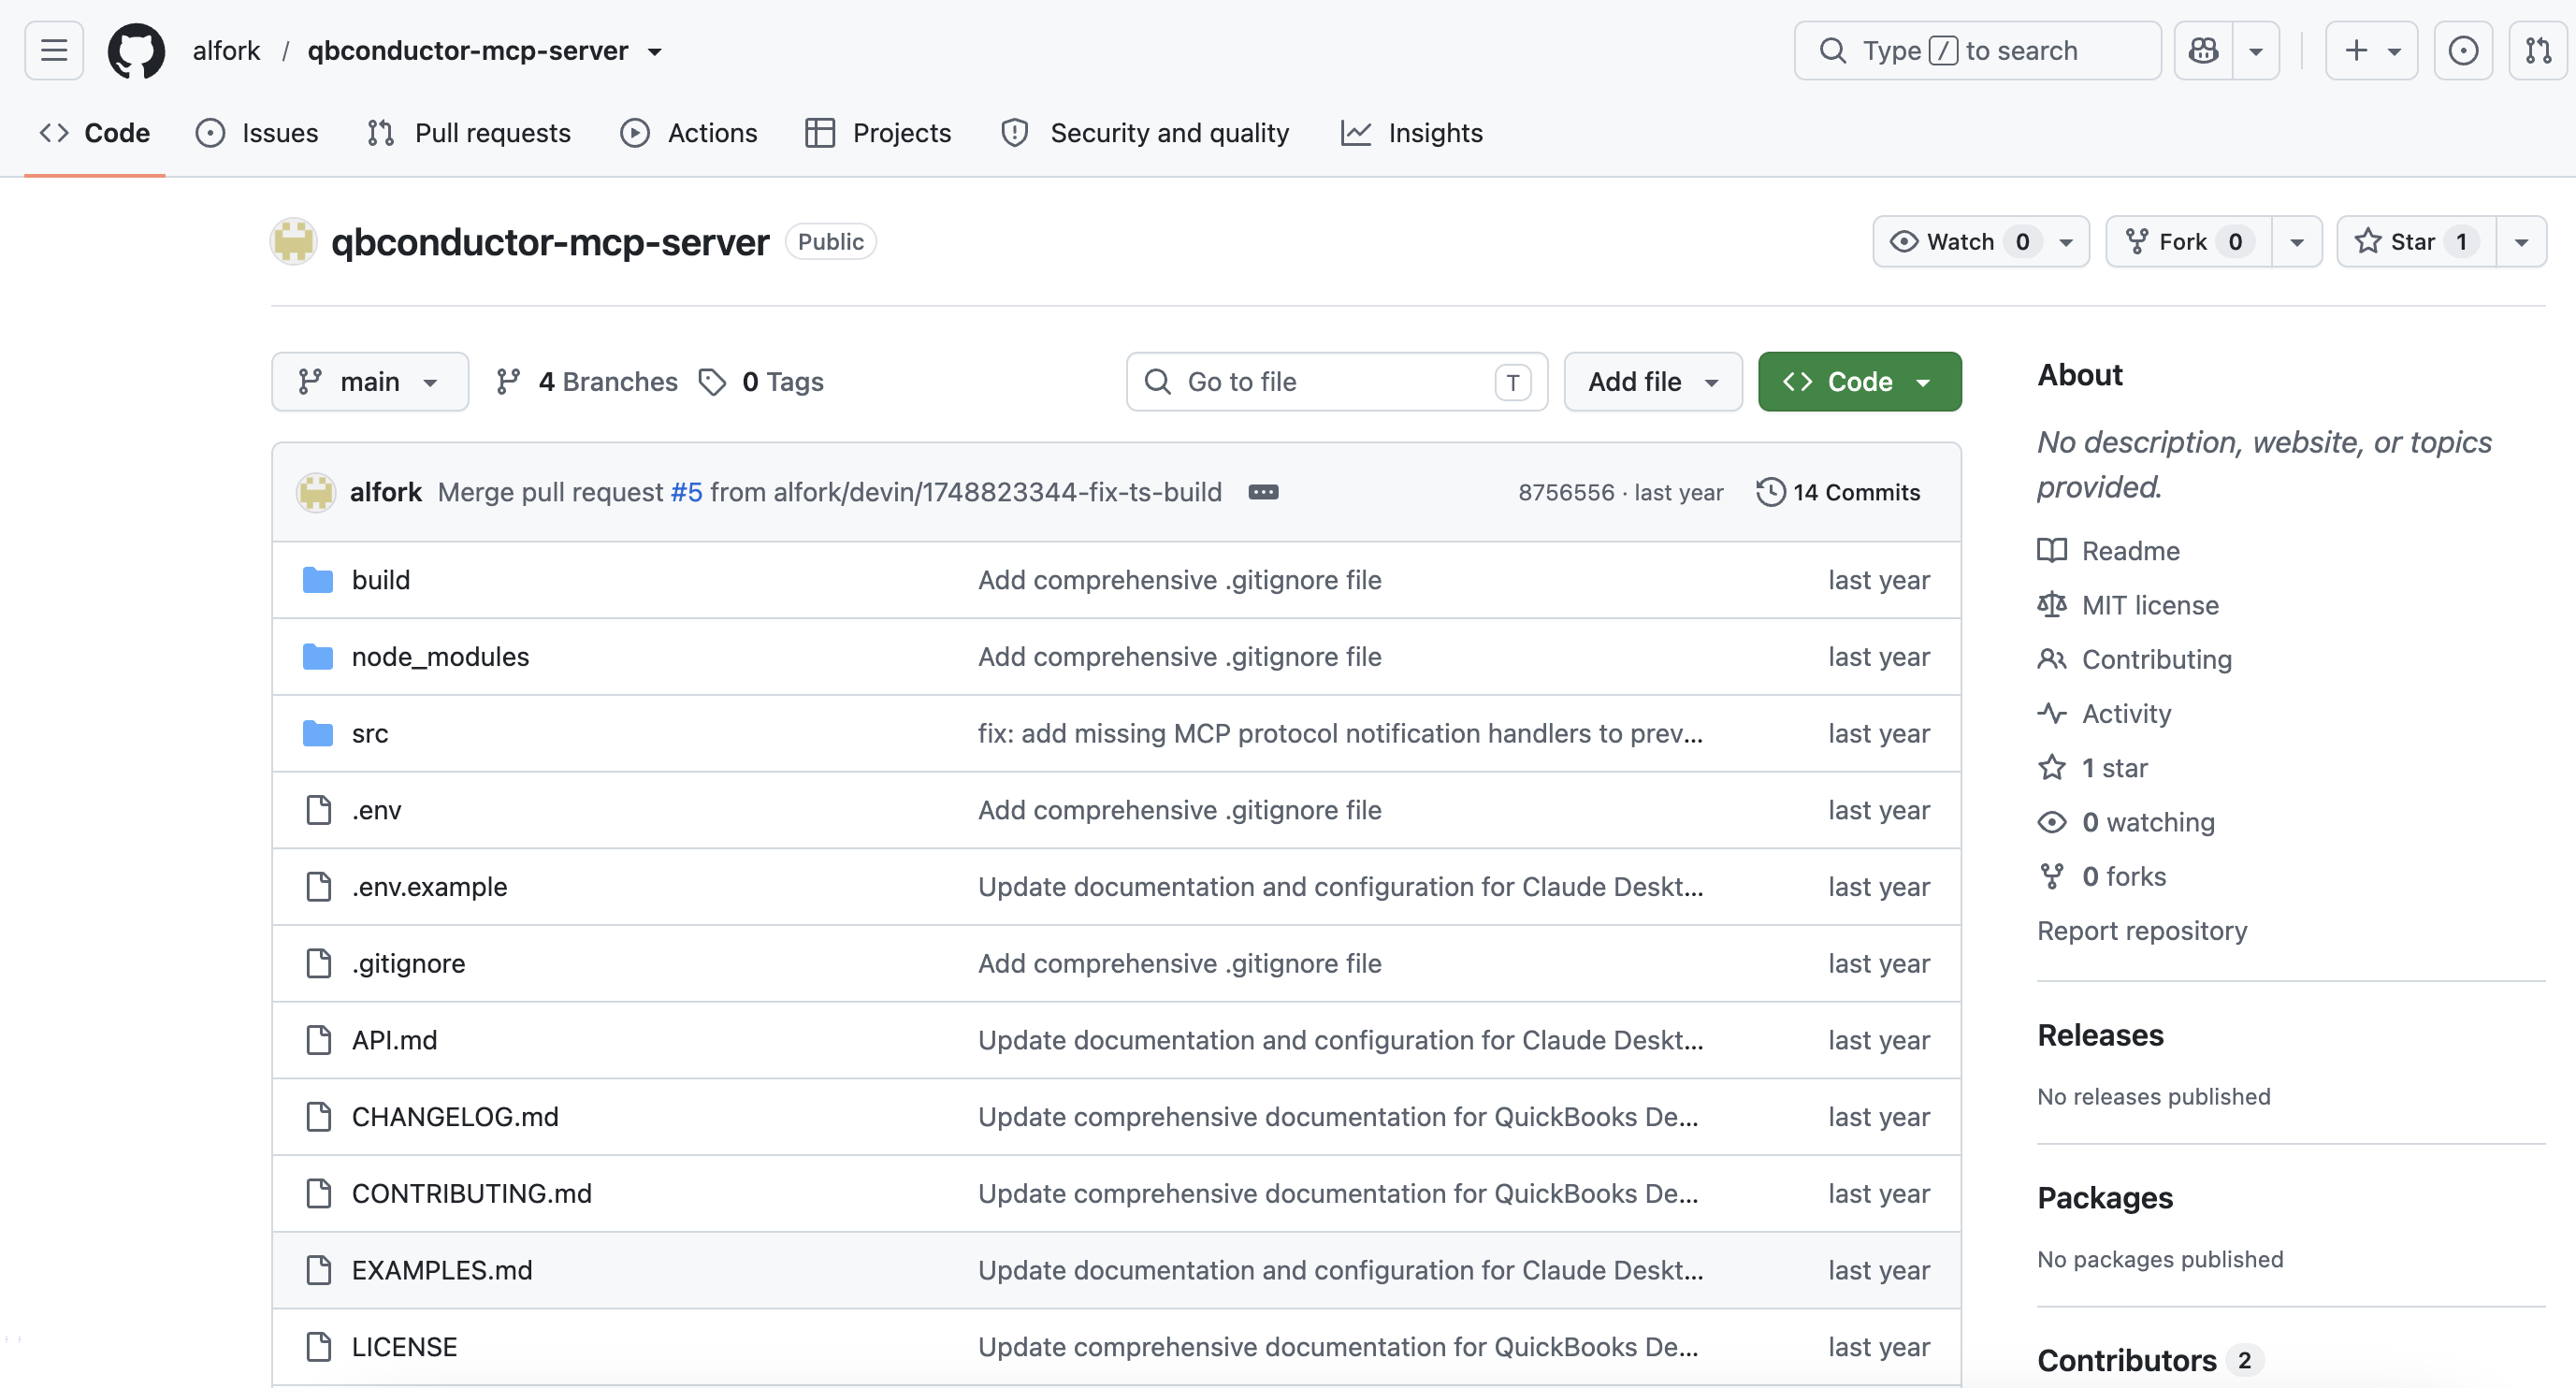
Task: Open the Copilot dropdown arrow in header
Action: (2256, 50)
